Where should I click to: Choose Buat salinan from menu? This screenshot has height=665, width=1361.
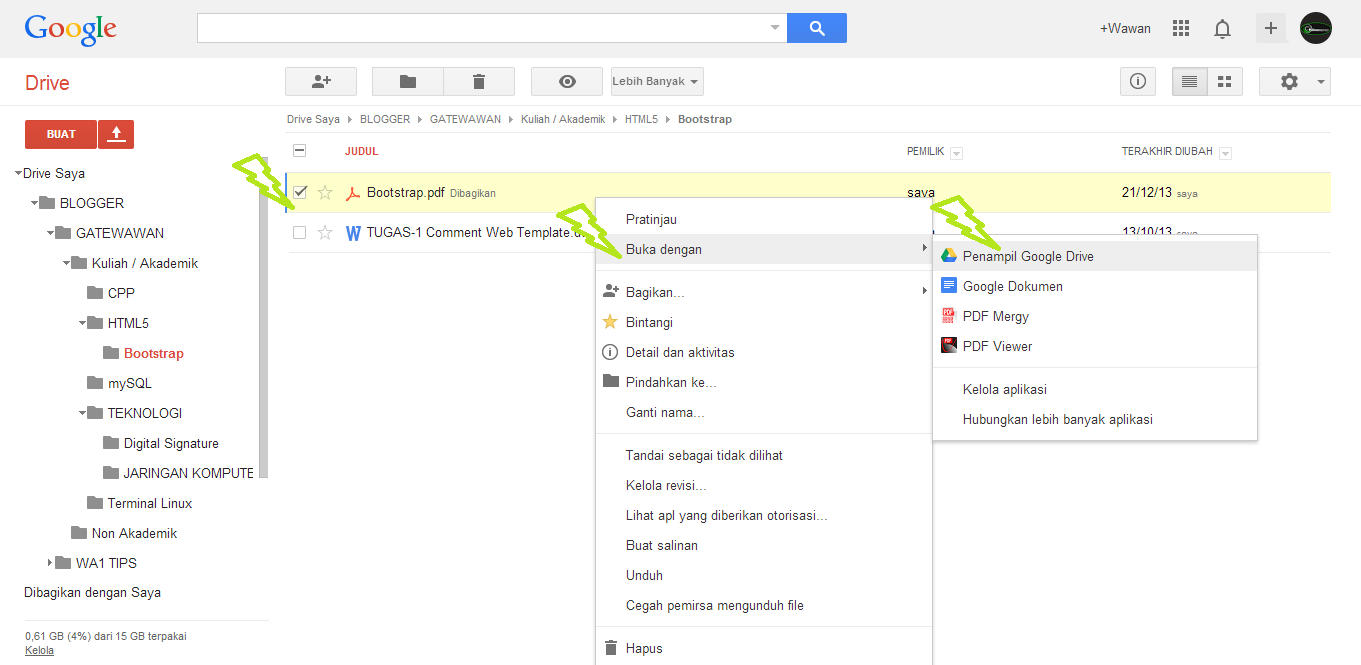tap(764, 545)
